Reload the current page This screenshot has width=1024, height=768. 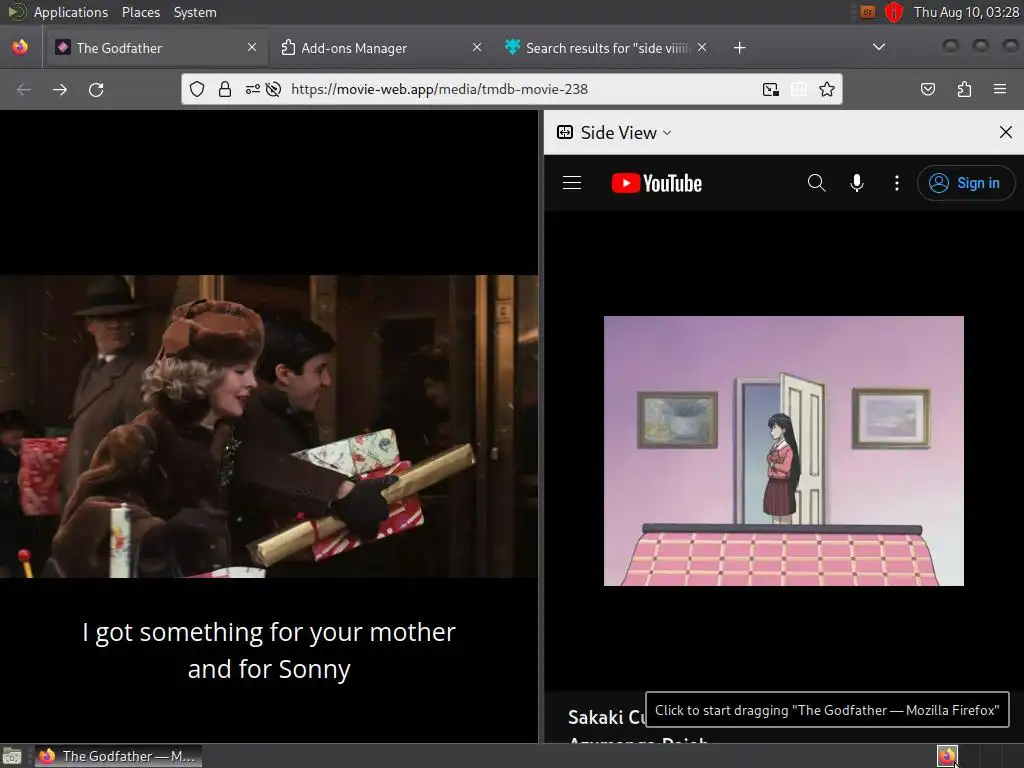click(x=96, y=89)
